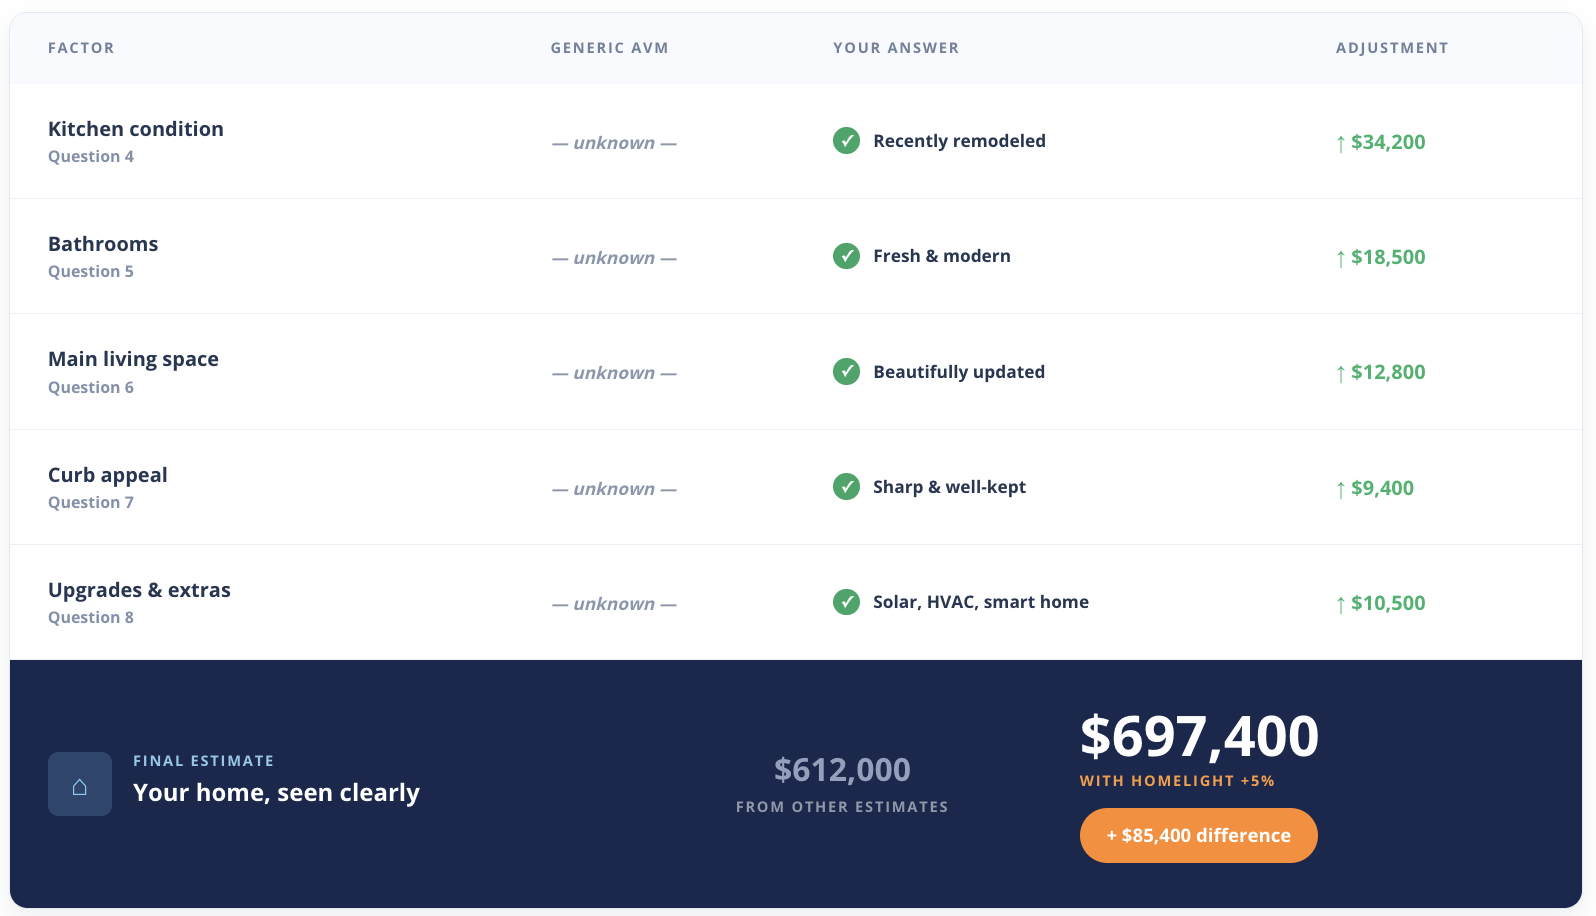Select the Kitchen condition factor title
Screen dimensions: 1596x916
(136, 129)
